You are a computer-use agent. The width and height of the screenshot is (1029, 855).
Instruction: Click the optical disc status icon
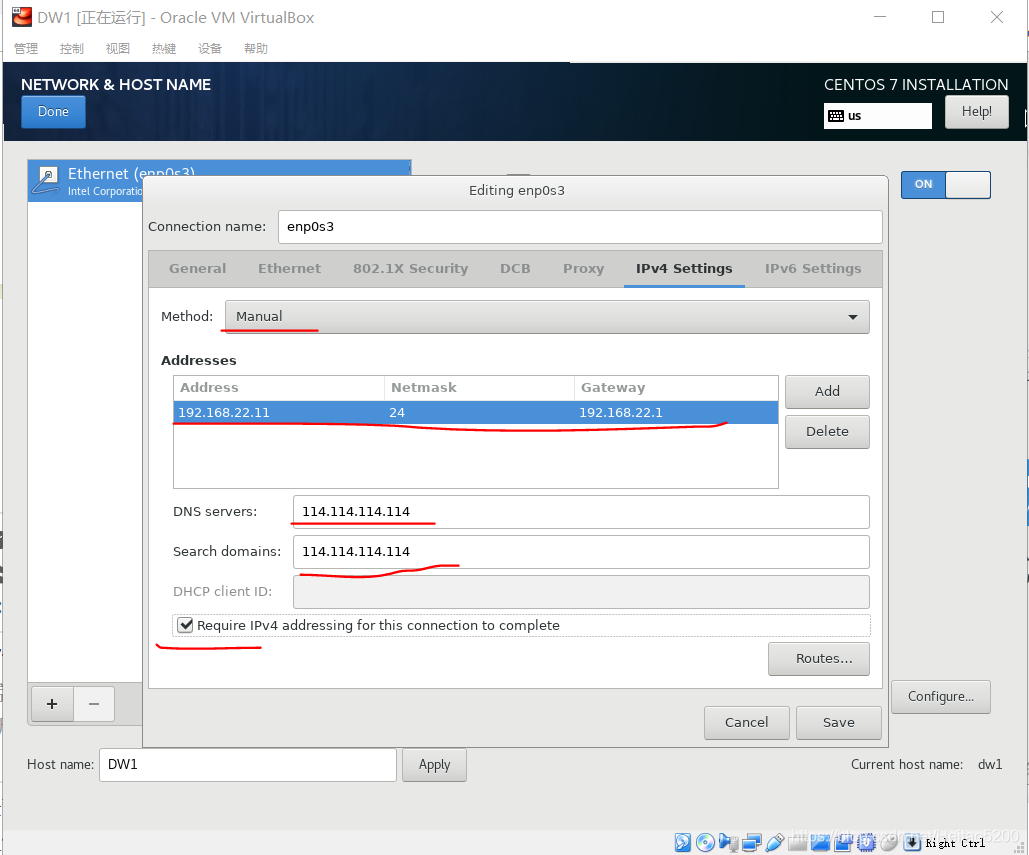[705, 842]
